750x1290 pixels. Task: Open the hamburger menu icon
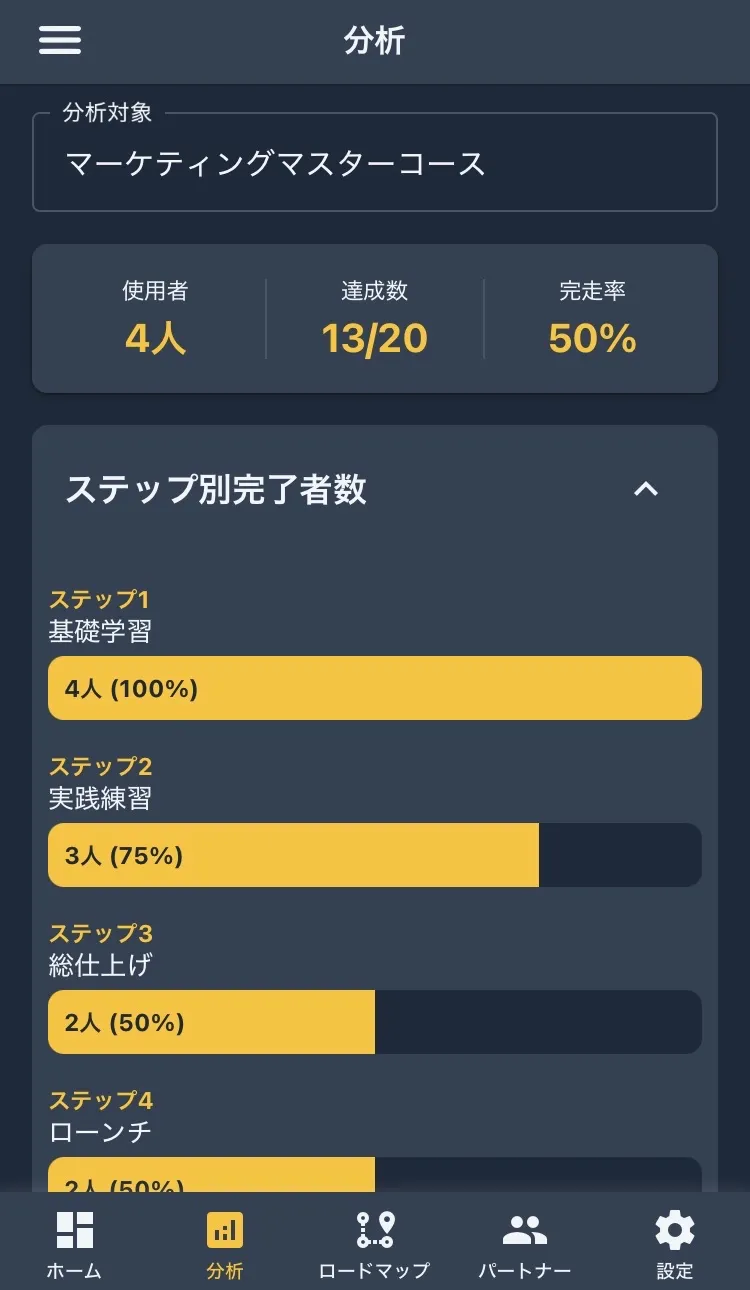pos(59,41)
